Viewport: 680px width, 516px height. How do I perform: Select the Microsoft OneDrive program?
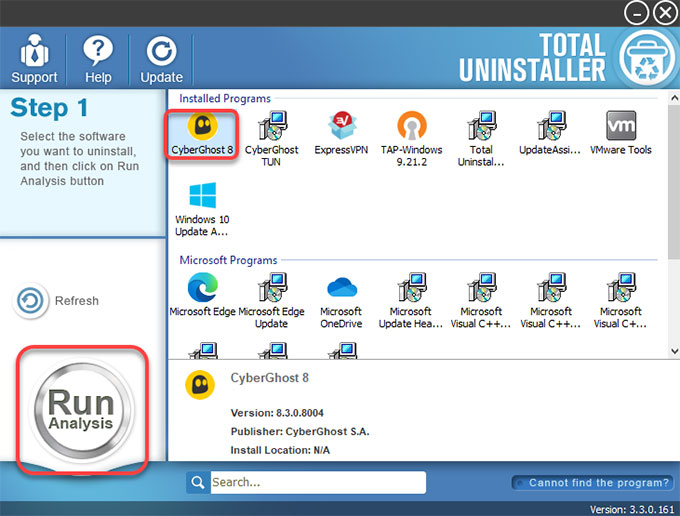(341, 300)
